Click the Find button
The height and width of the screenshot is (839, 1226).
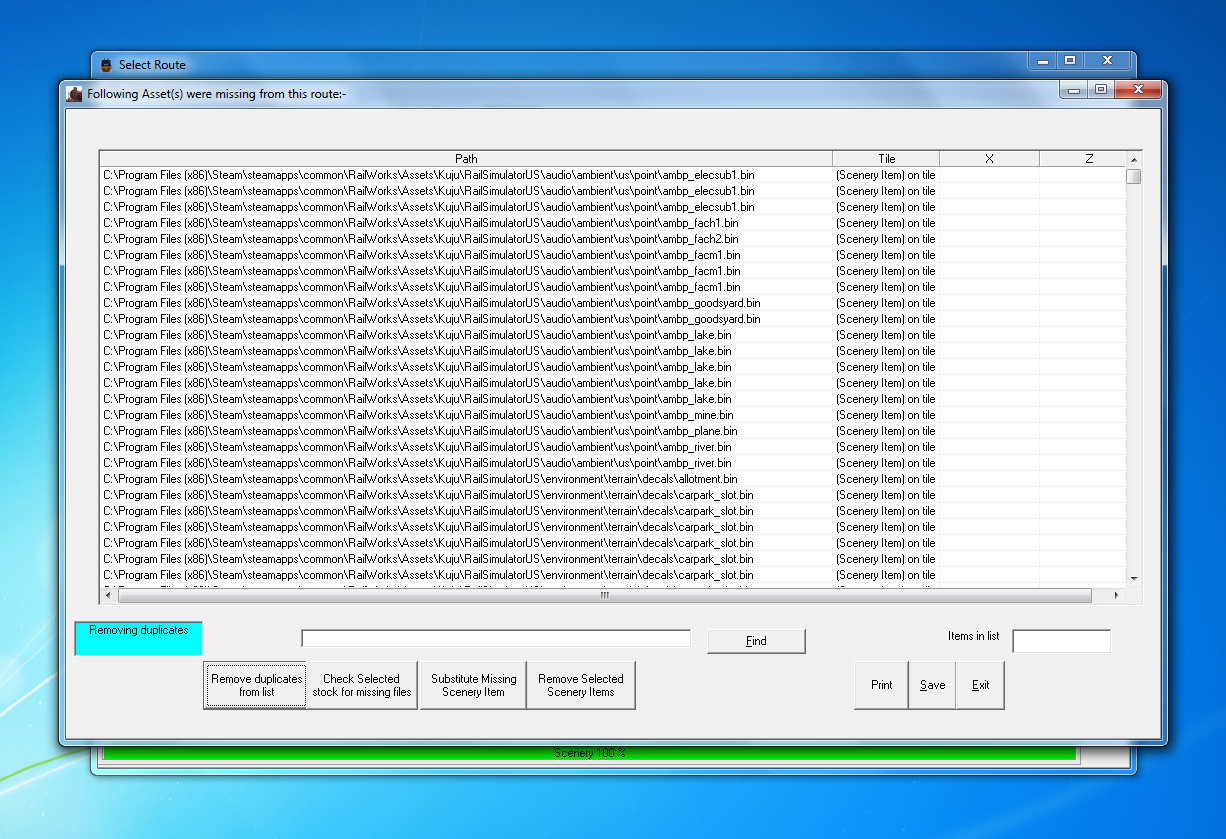pos(756,641)
